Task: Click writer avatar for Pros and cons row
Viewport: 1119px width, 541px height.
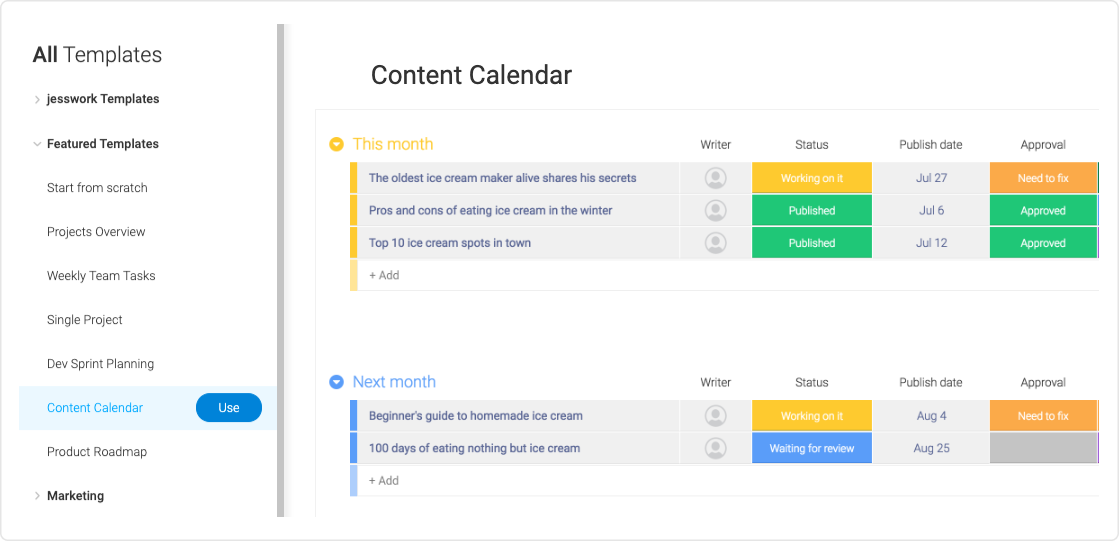Action: [715, 211]
